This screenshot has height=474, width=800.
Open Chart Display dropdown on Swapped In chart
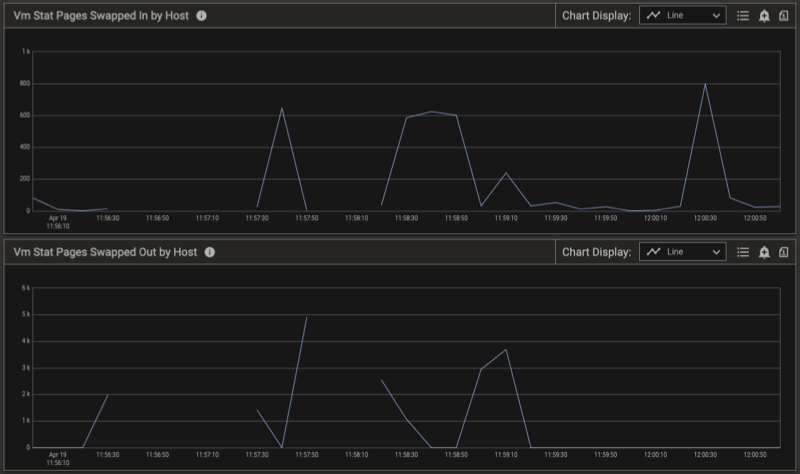coord(683,16)
